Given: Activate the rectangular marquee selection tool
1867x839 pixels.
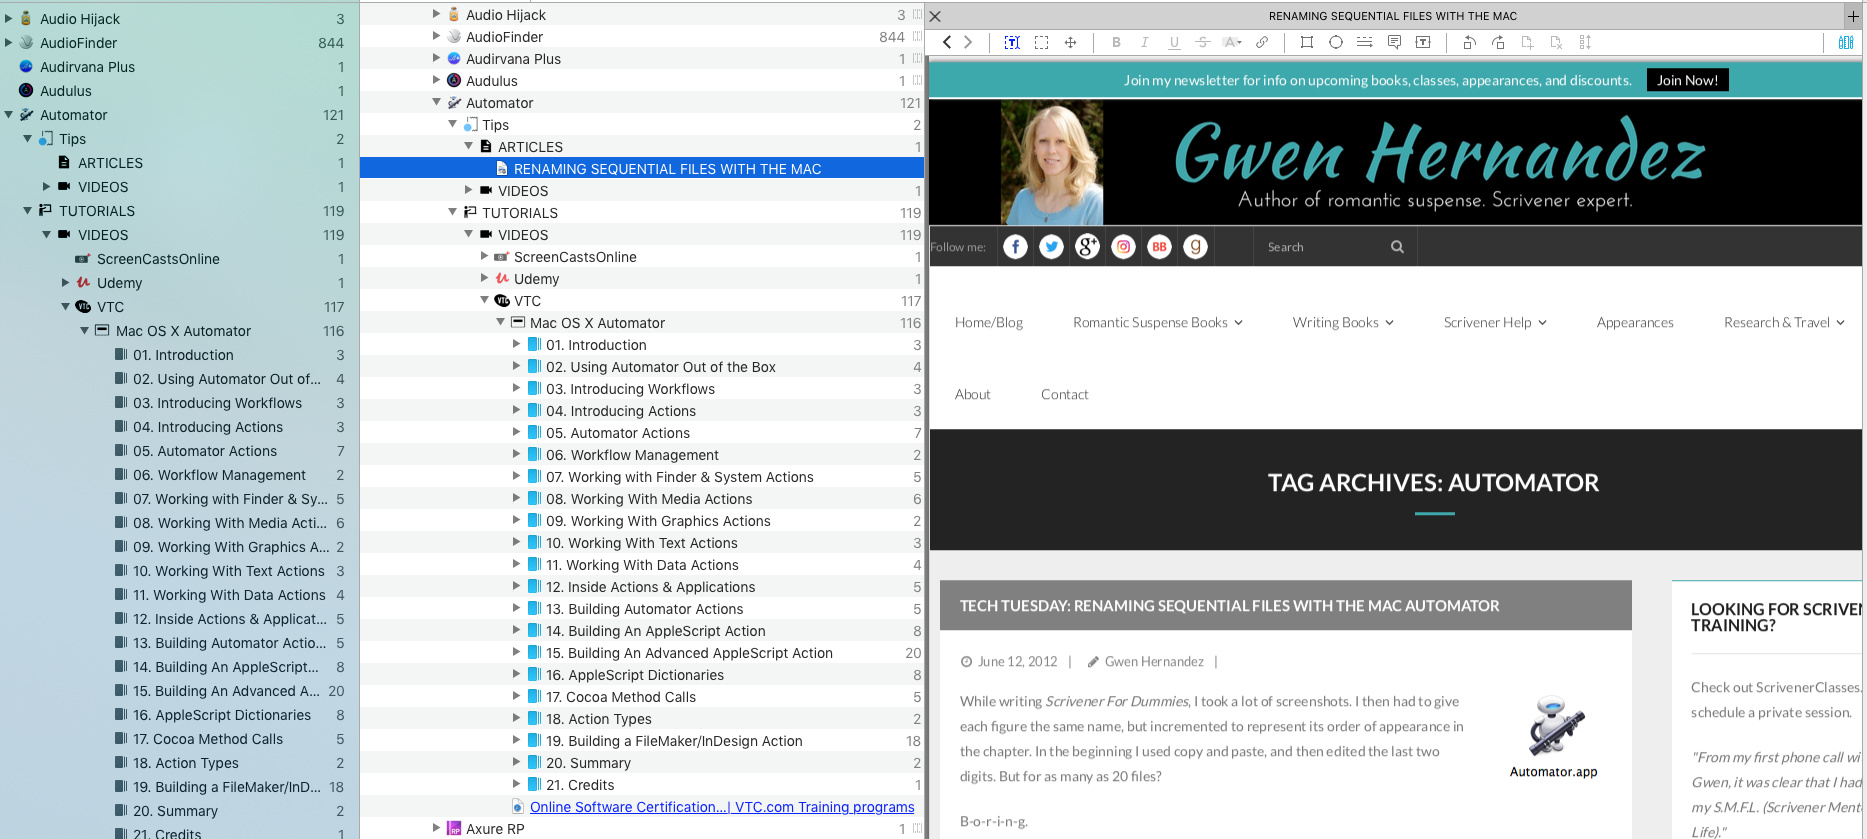Looking at the screenshot, I should 1041,42.
